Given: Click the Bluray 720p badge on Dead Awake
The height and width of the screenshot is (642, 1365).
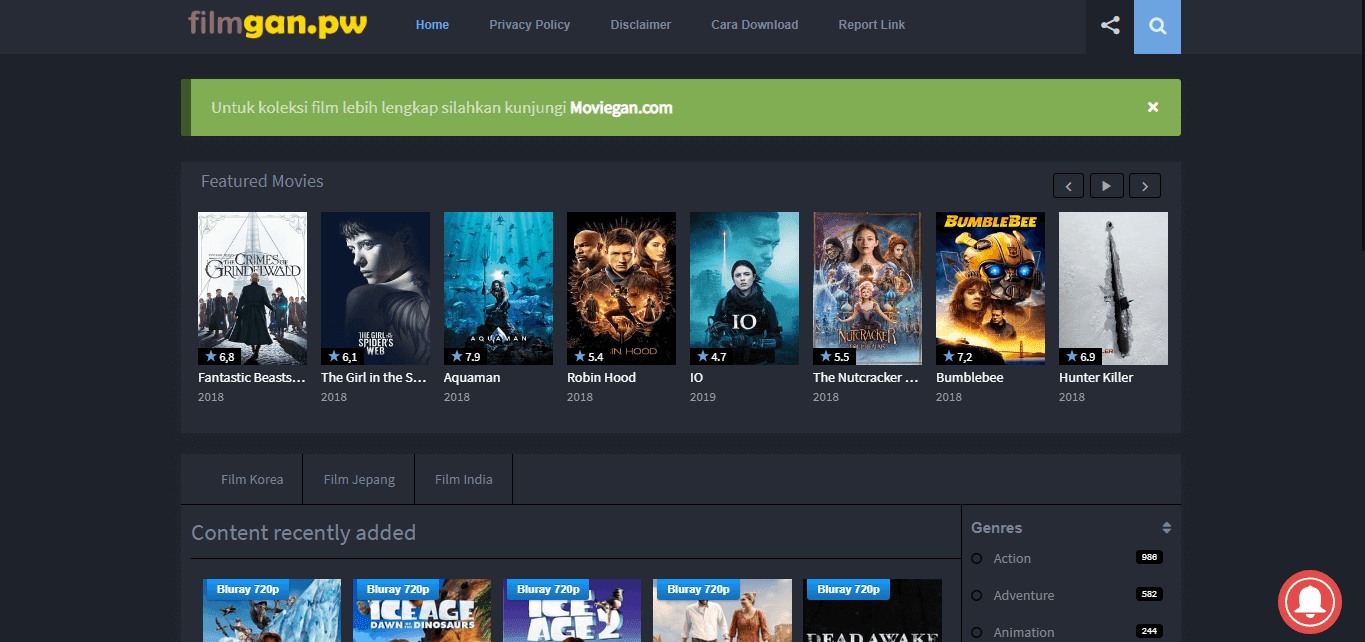Looking at the screenshot, I should (847, 589).
